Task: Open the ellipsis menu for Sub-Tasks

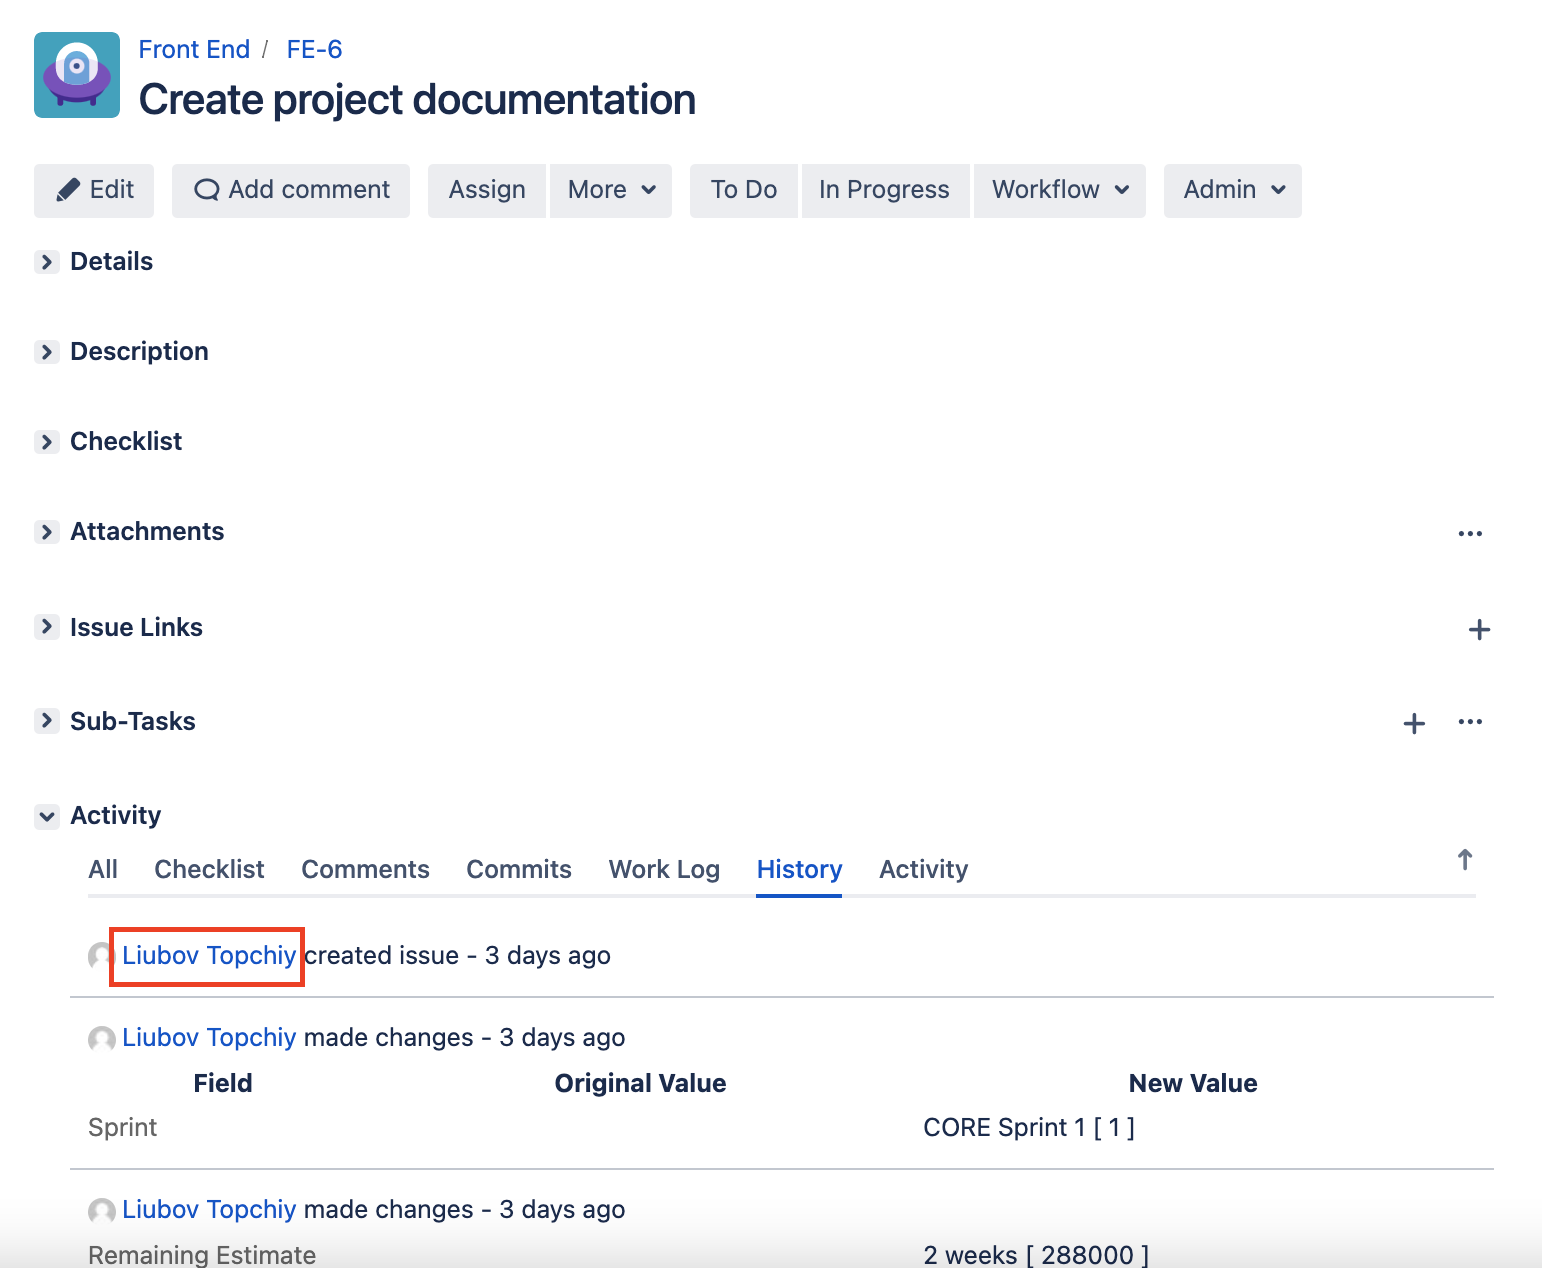Action: (1470, 721)
